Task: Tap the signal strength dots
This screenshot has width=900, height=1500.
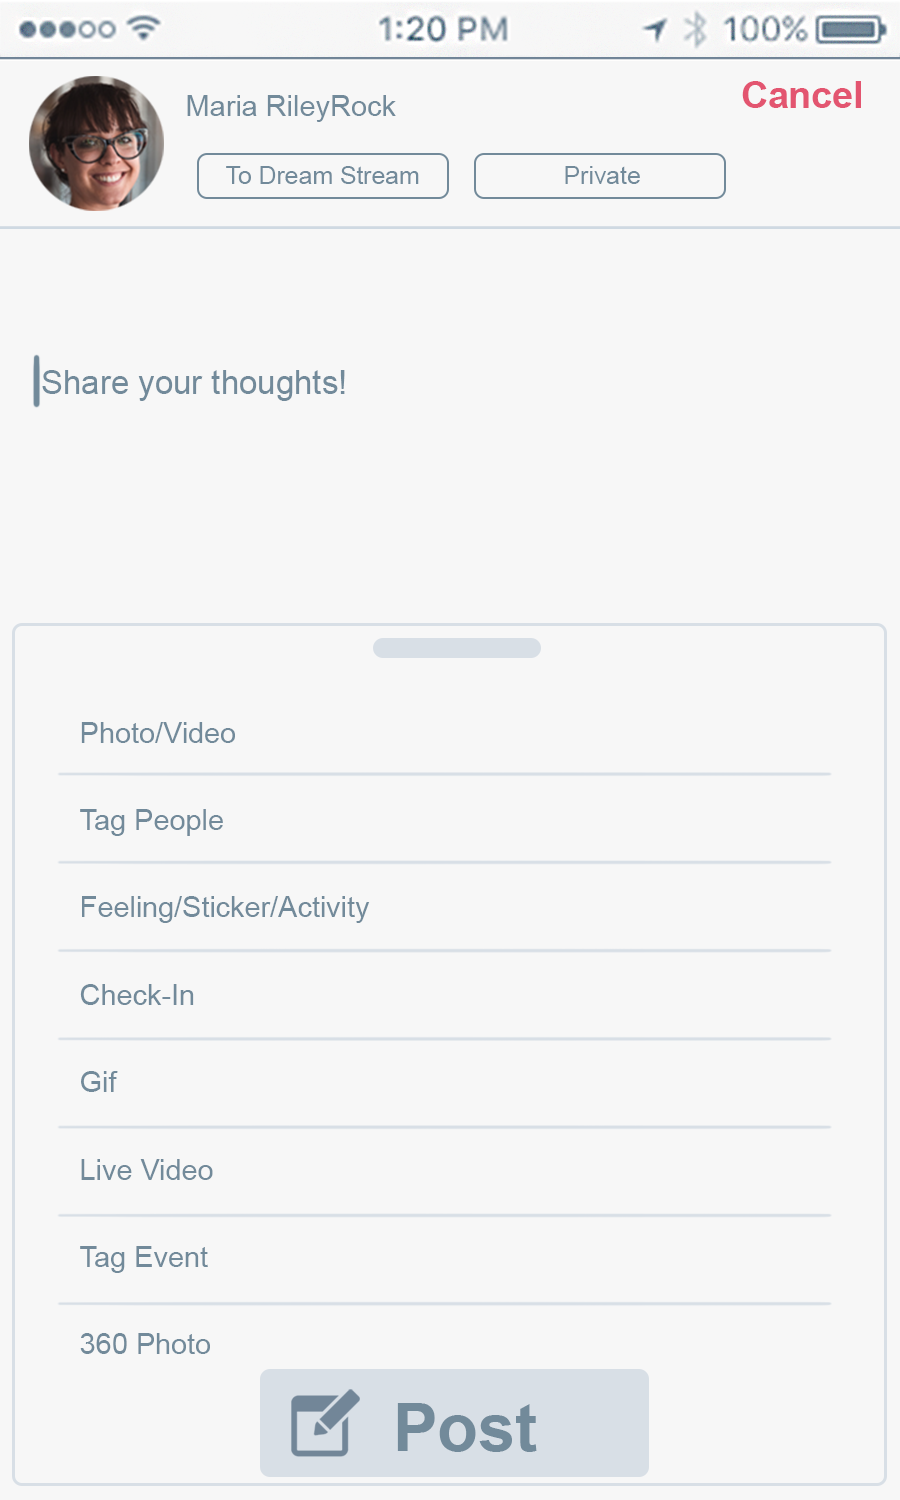Action: [x=67, y=29]
